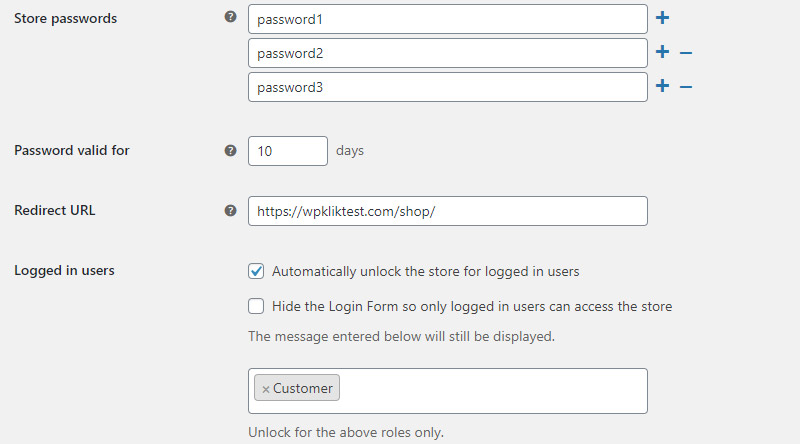View help icon next to Redirect URL
800x444 pixels.
tap(231, 211)
